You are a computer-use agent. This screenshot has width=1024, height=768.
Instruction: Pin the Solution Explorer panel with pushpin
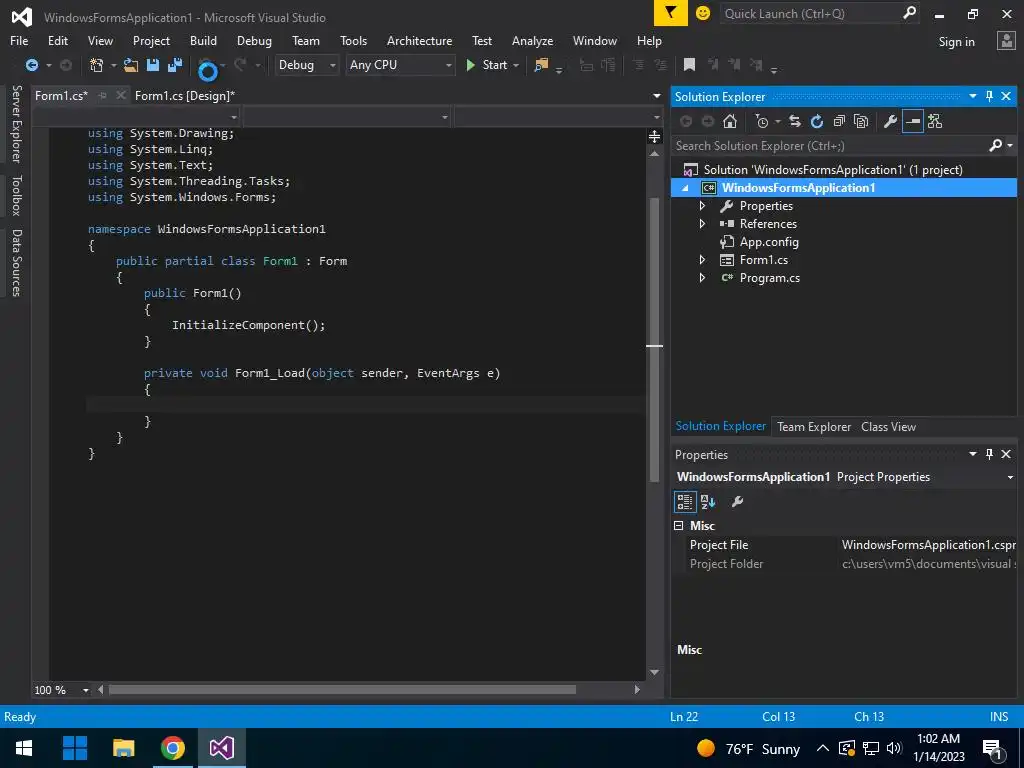[989, 97]
